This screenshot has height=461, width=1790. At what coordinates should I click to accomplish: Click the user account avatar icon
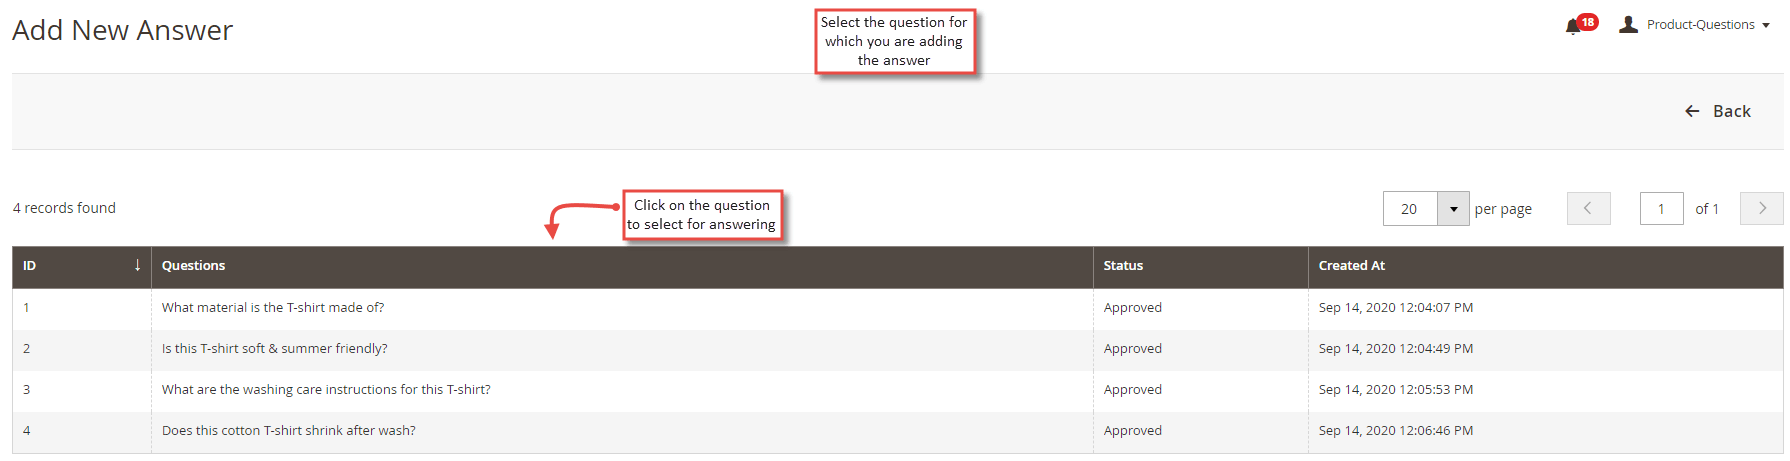click(1628, 24)
